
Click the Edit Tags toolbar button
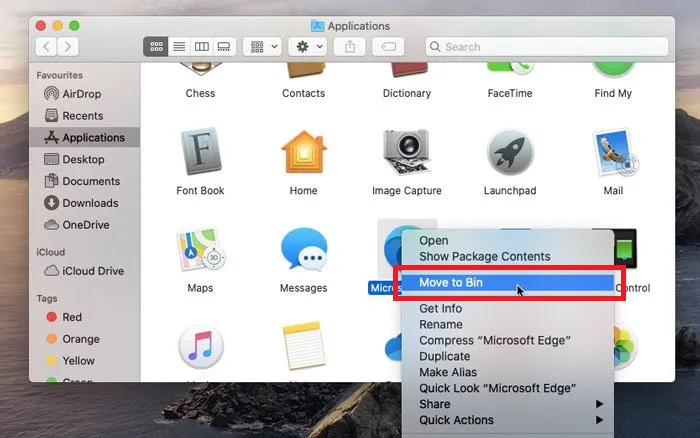tap(388, 46)
